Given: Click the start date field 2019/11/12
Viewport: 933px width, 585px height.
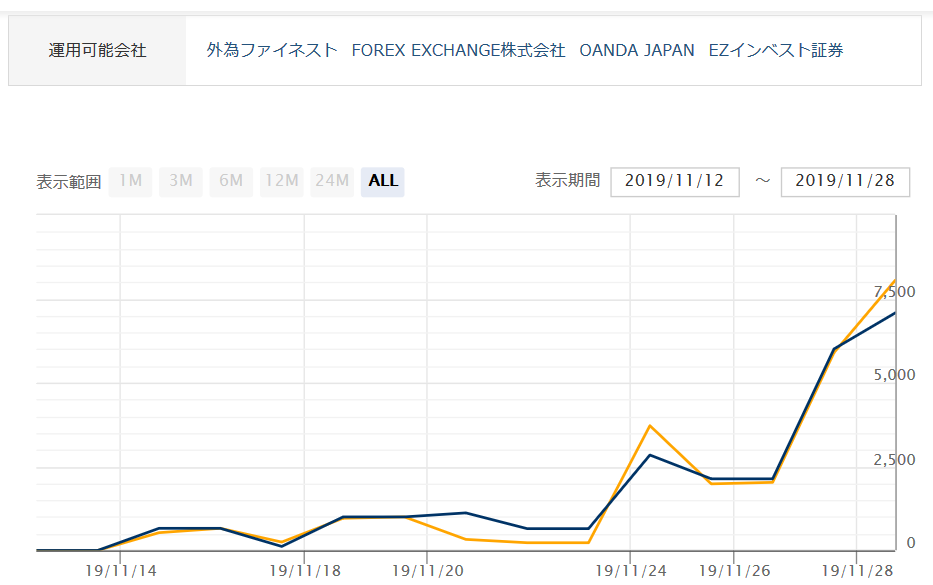Looking at the screenshot, I should [x=675, y=182].
